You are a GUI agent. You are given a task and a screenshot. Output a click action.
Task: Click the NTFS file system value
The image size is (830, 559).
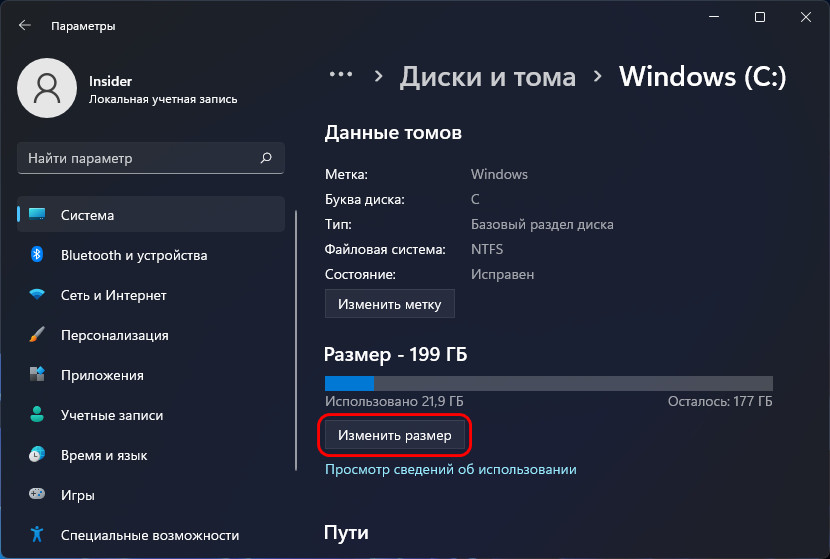click(487, 249)
